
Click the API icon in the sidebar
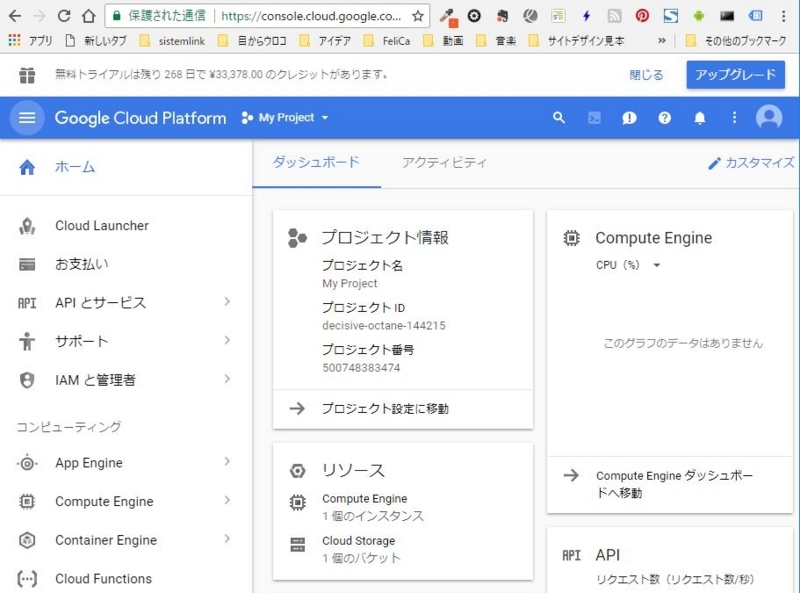click(x=27, y=303)
